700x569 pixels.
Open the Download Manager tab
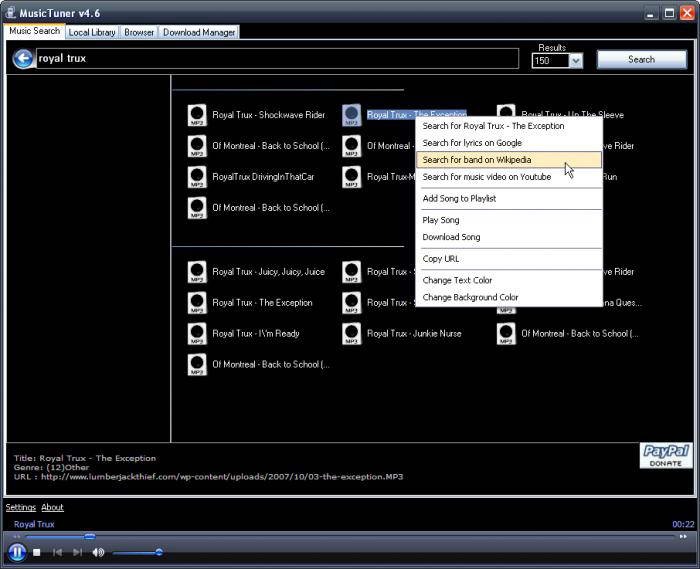(199, 32)
